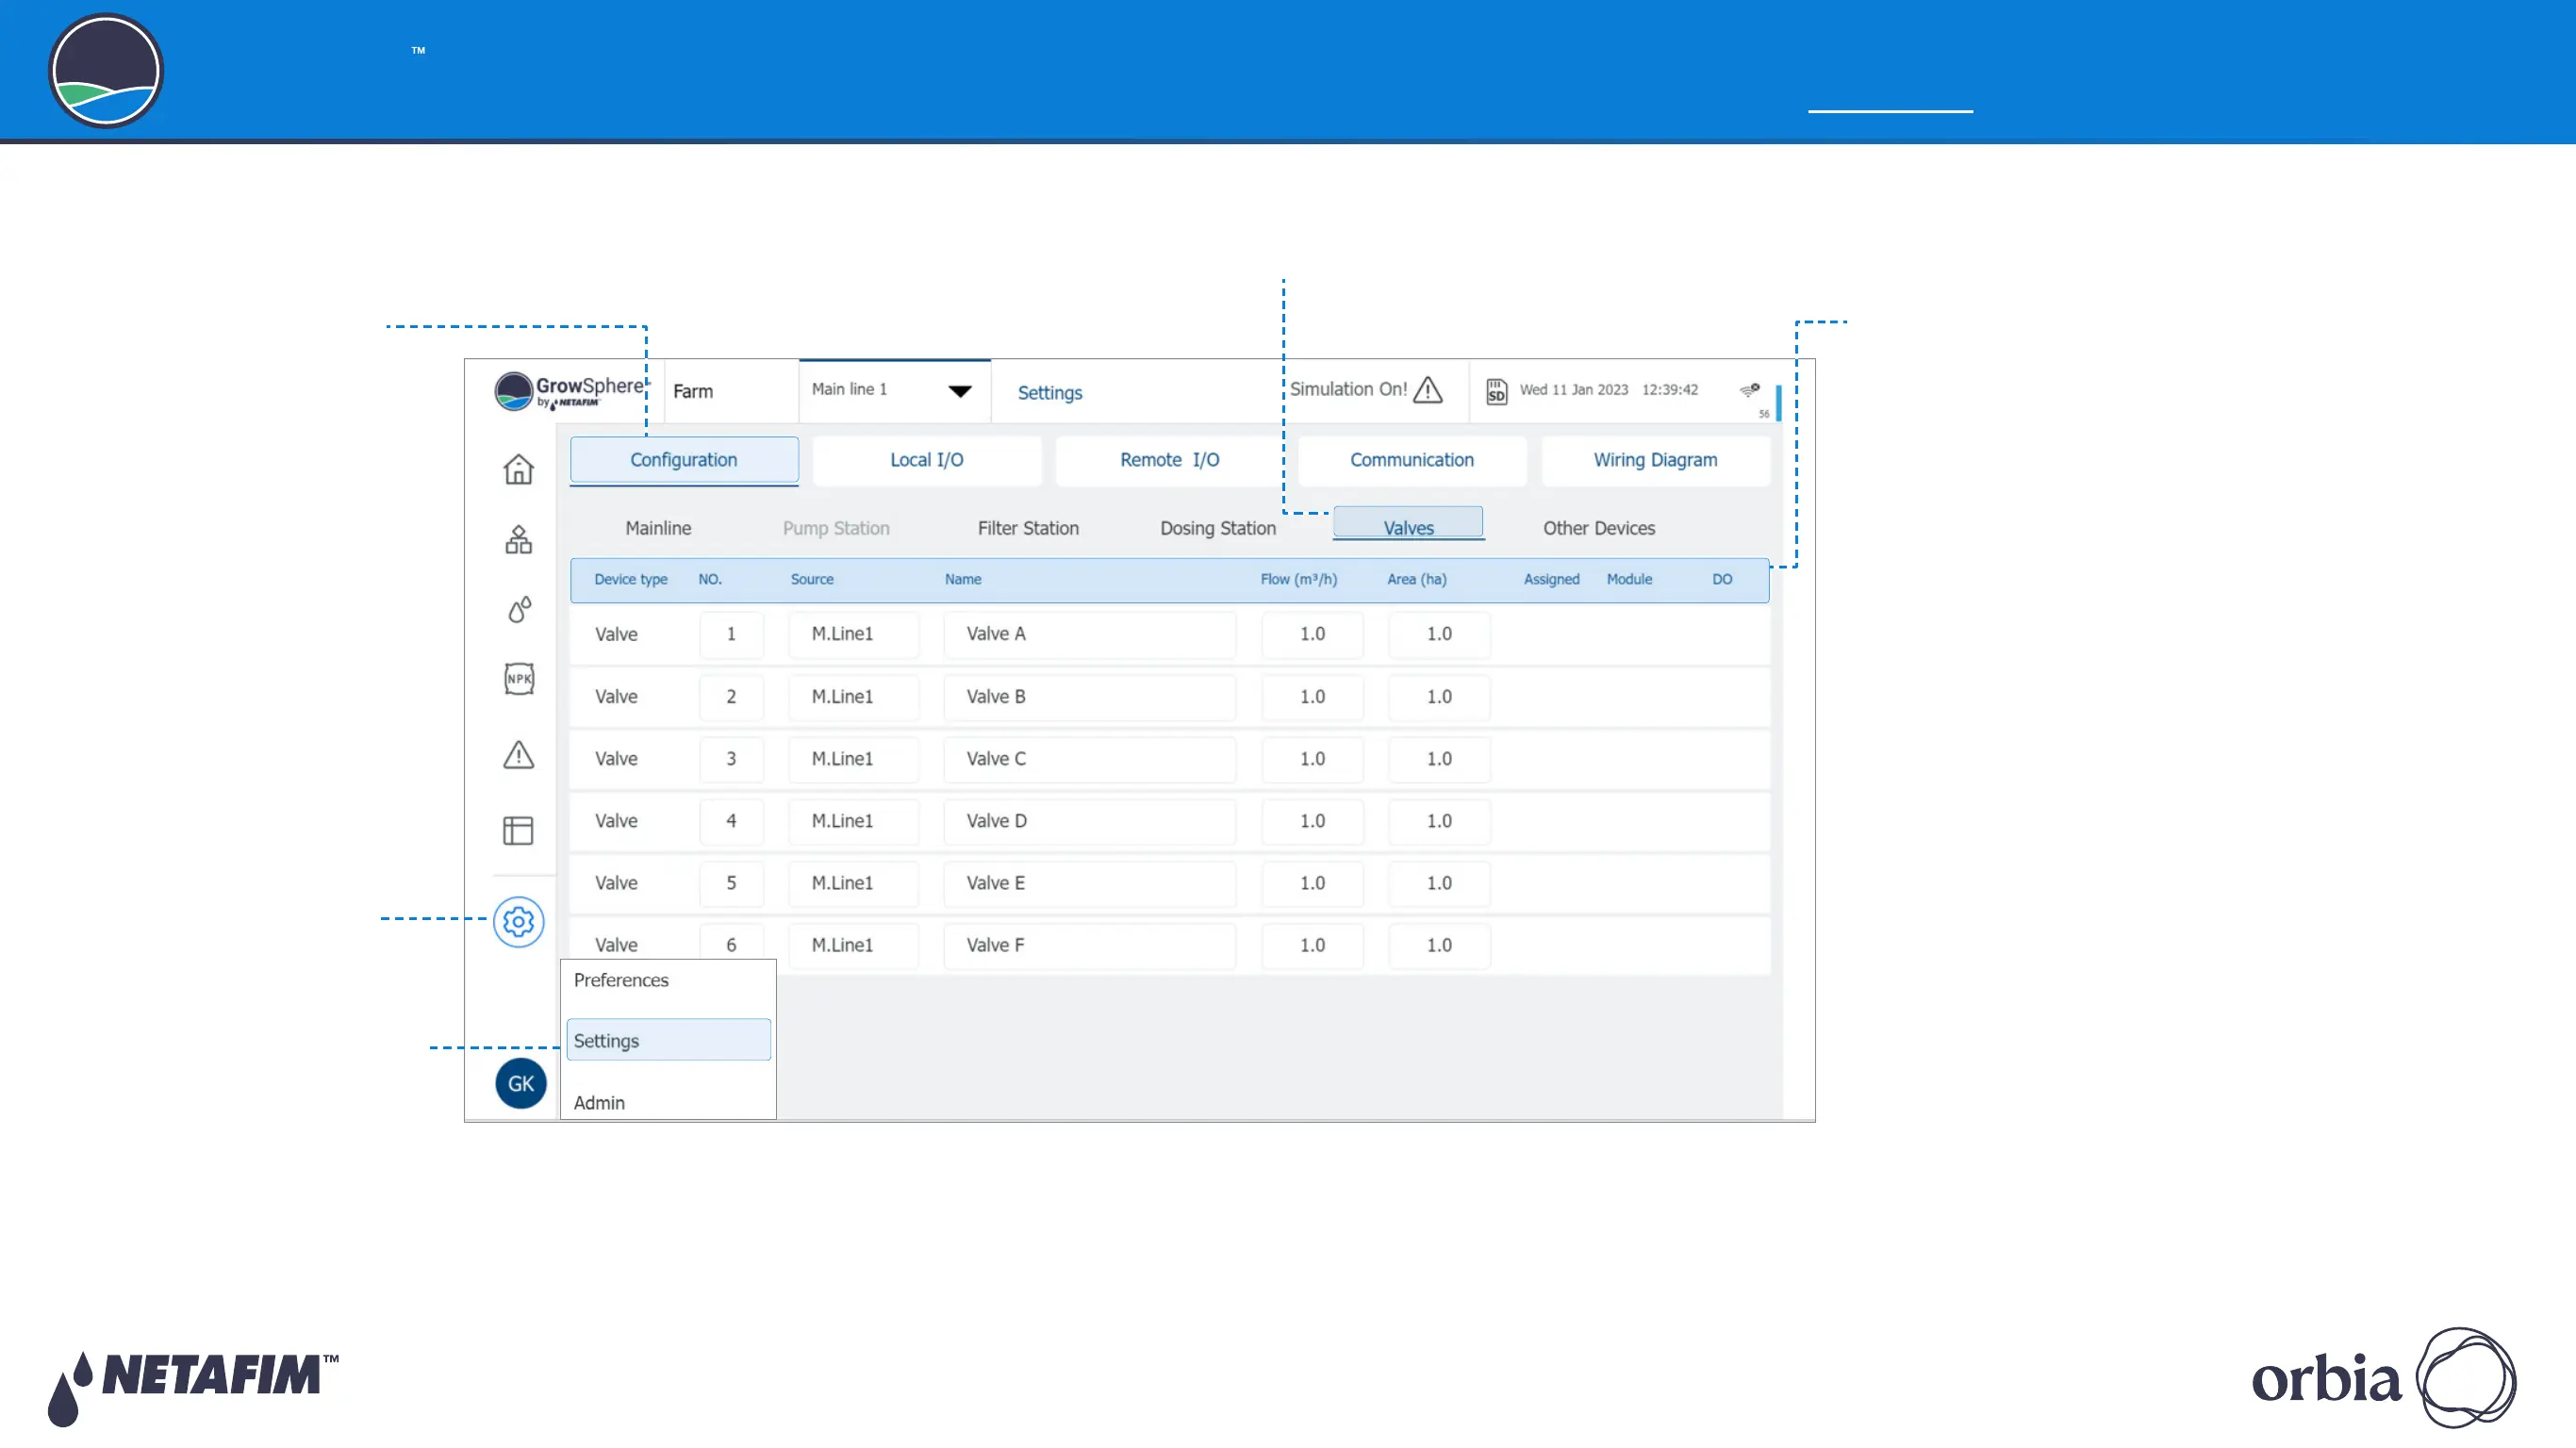The width and height of the screenshot is (2576, 1448).
Task: Click the Area (ha) column header
Action: 1416,580
